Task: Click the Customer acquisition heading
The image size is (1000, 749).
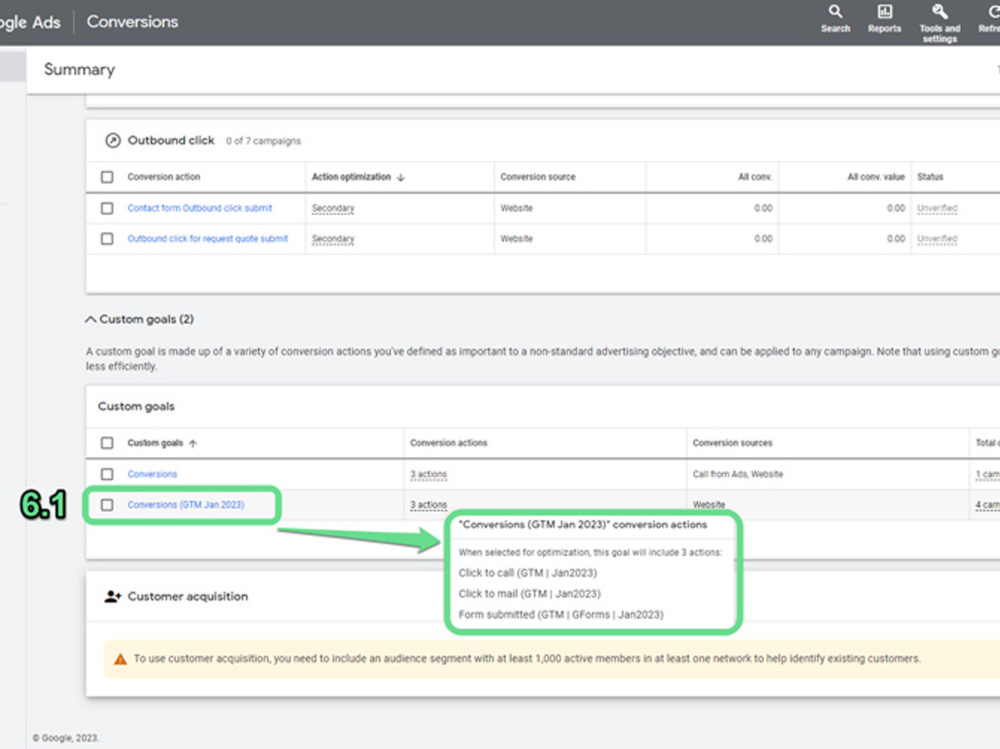Action: [x=188, y=597]
